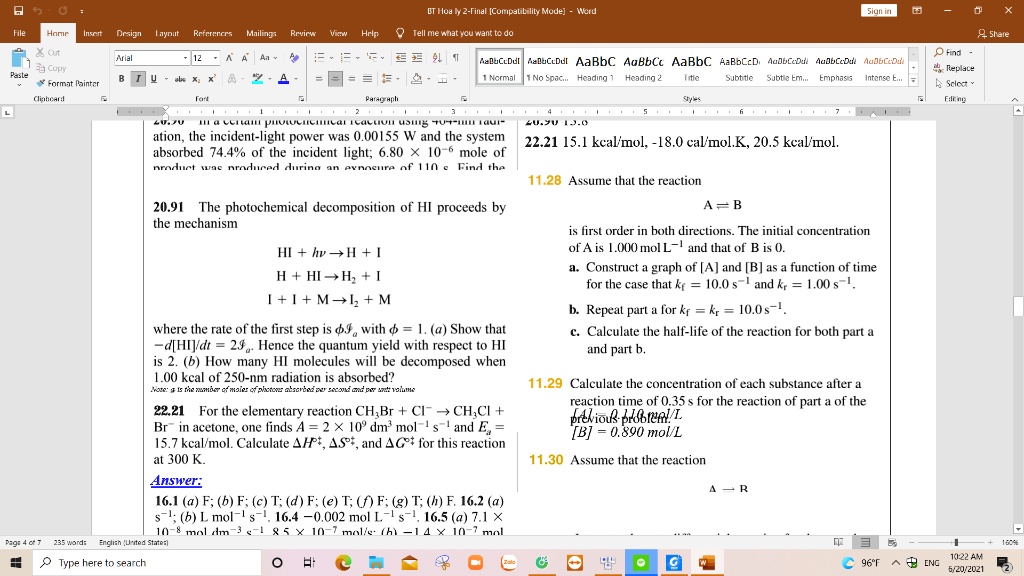
Task: Open the font name dropdown
Action: click(185, 59)
